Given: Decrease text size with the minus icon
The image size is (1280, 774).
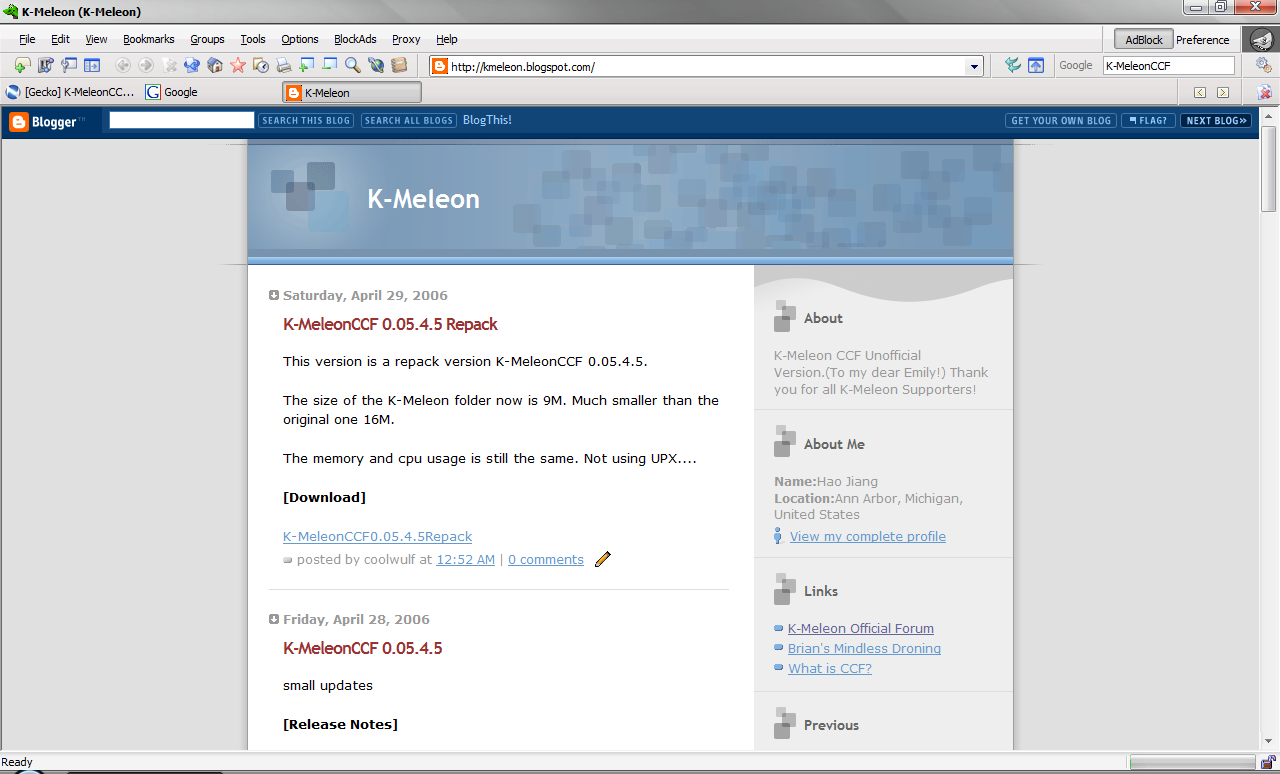Looking at the screenshot, I should coord(329,65).
